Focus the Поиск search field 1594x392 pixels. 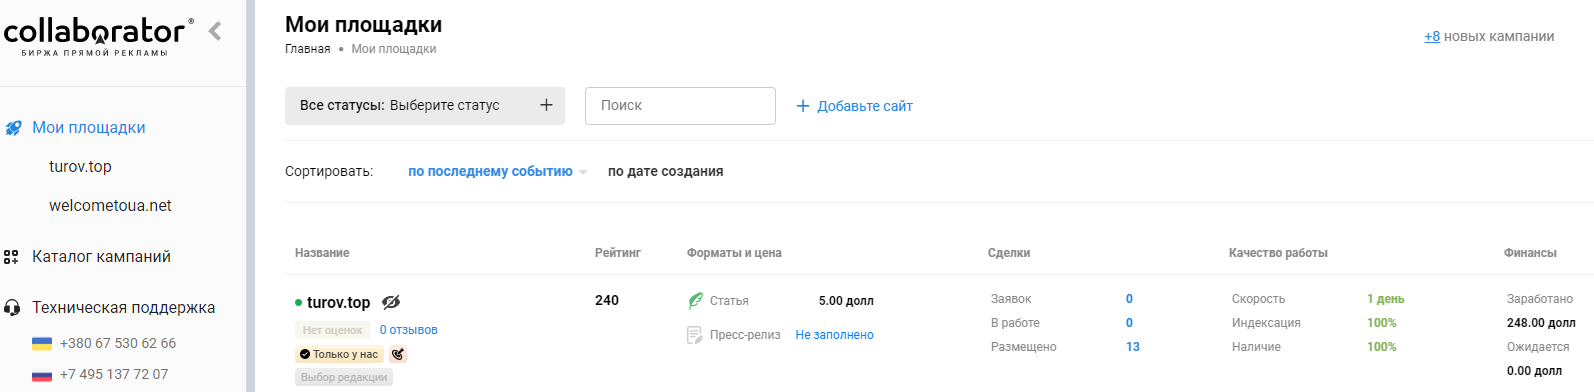tap(680, 106)
